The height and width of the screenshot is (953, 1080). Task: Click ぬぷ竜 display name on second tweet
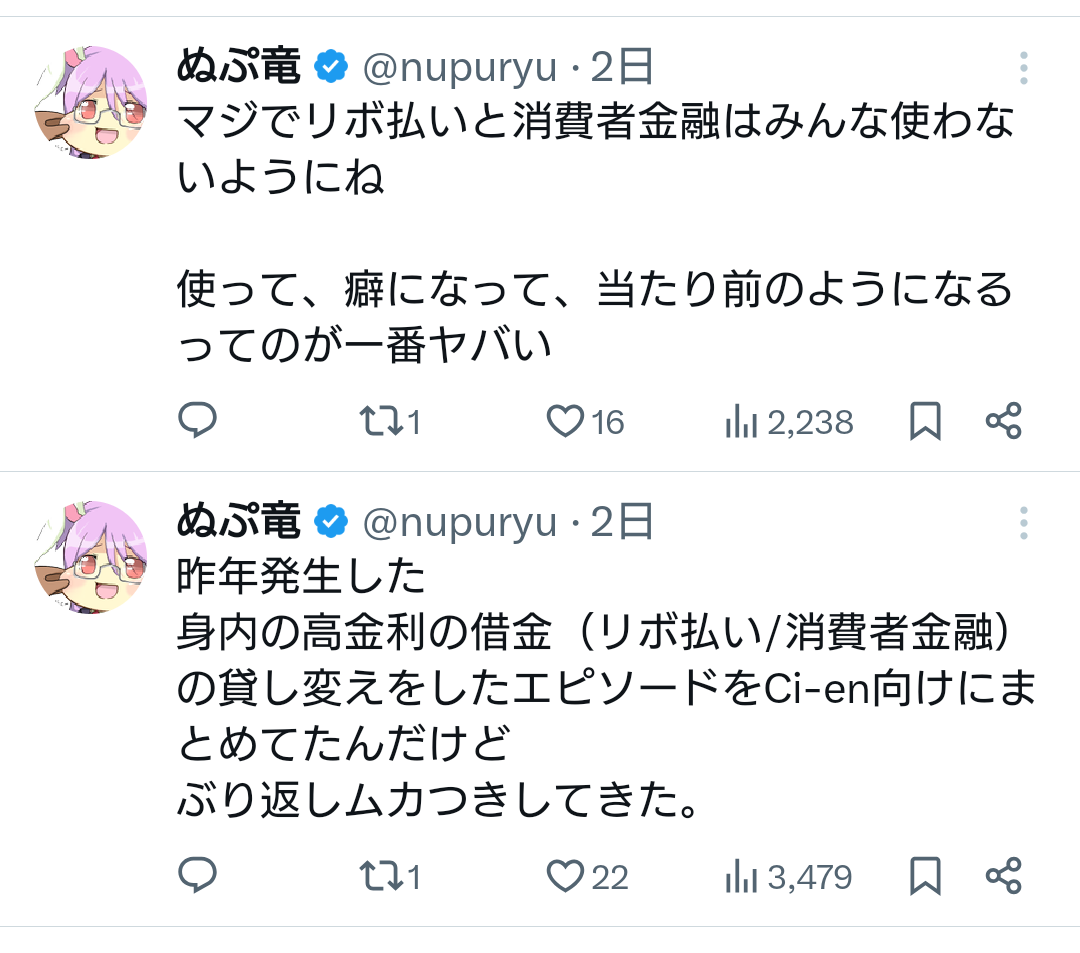(x=239, y=522)
